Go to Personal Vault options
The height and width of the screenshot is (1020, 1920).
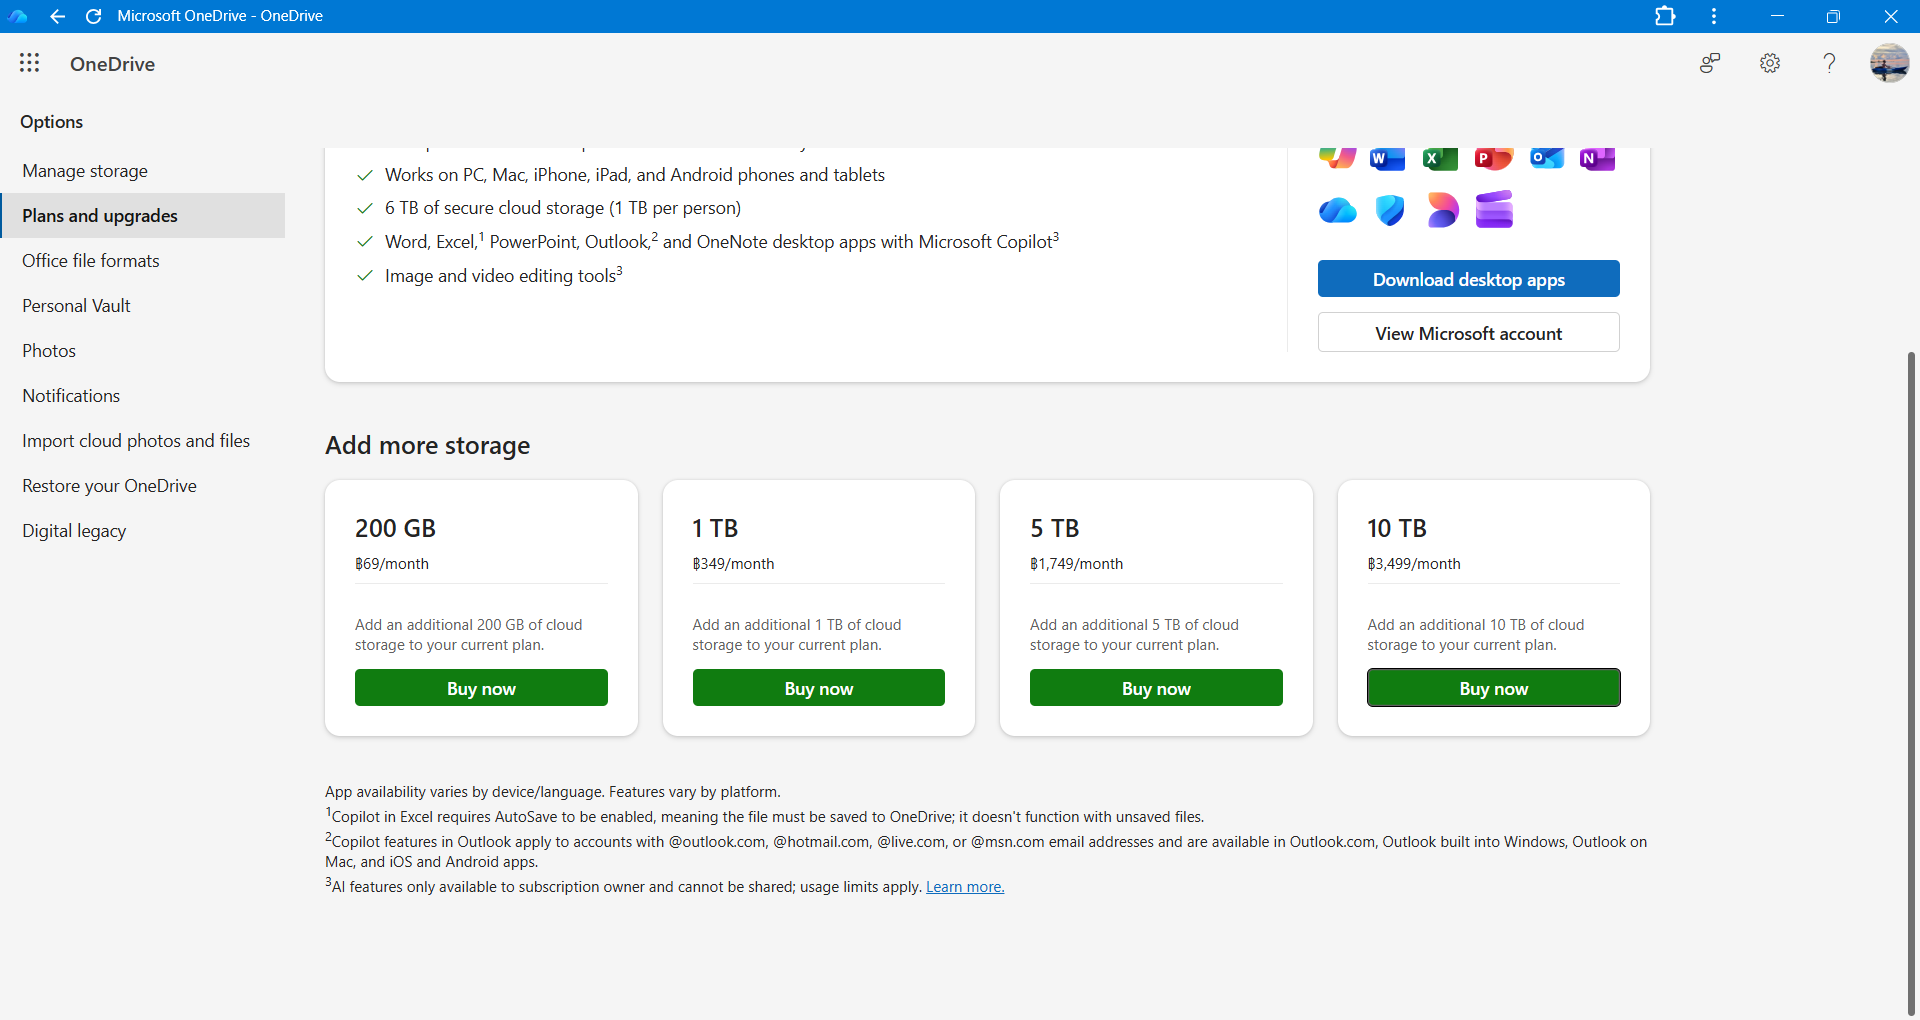[143, 306]
